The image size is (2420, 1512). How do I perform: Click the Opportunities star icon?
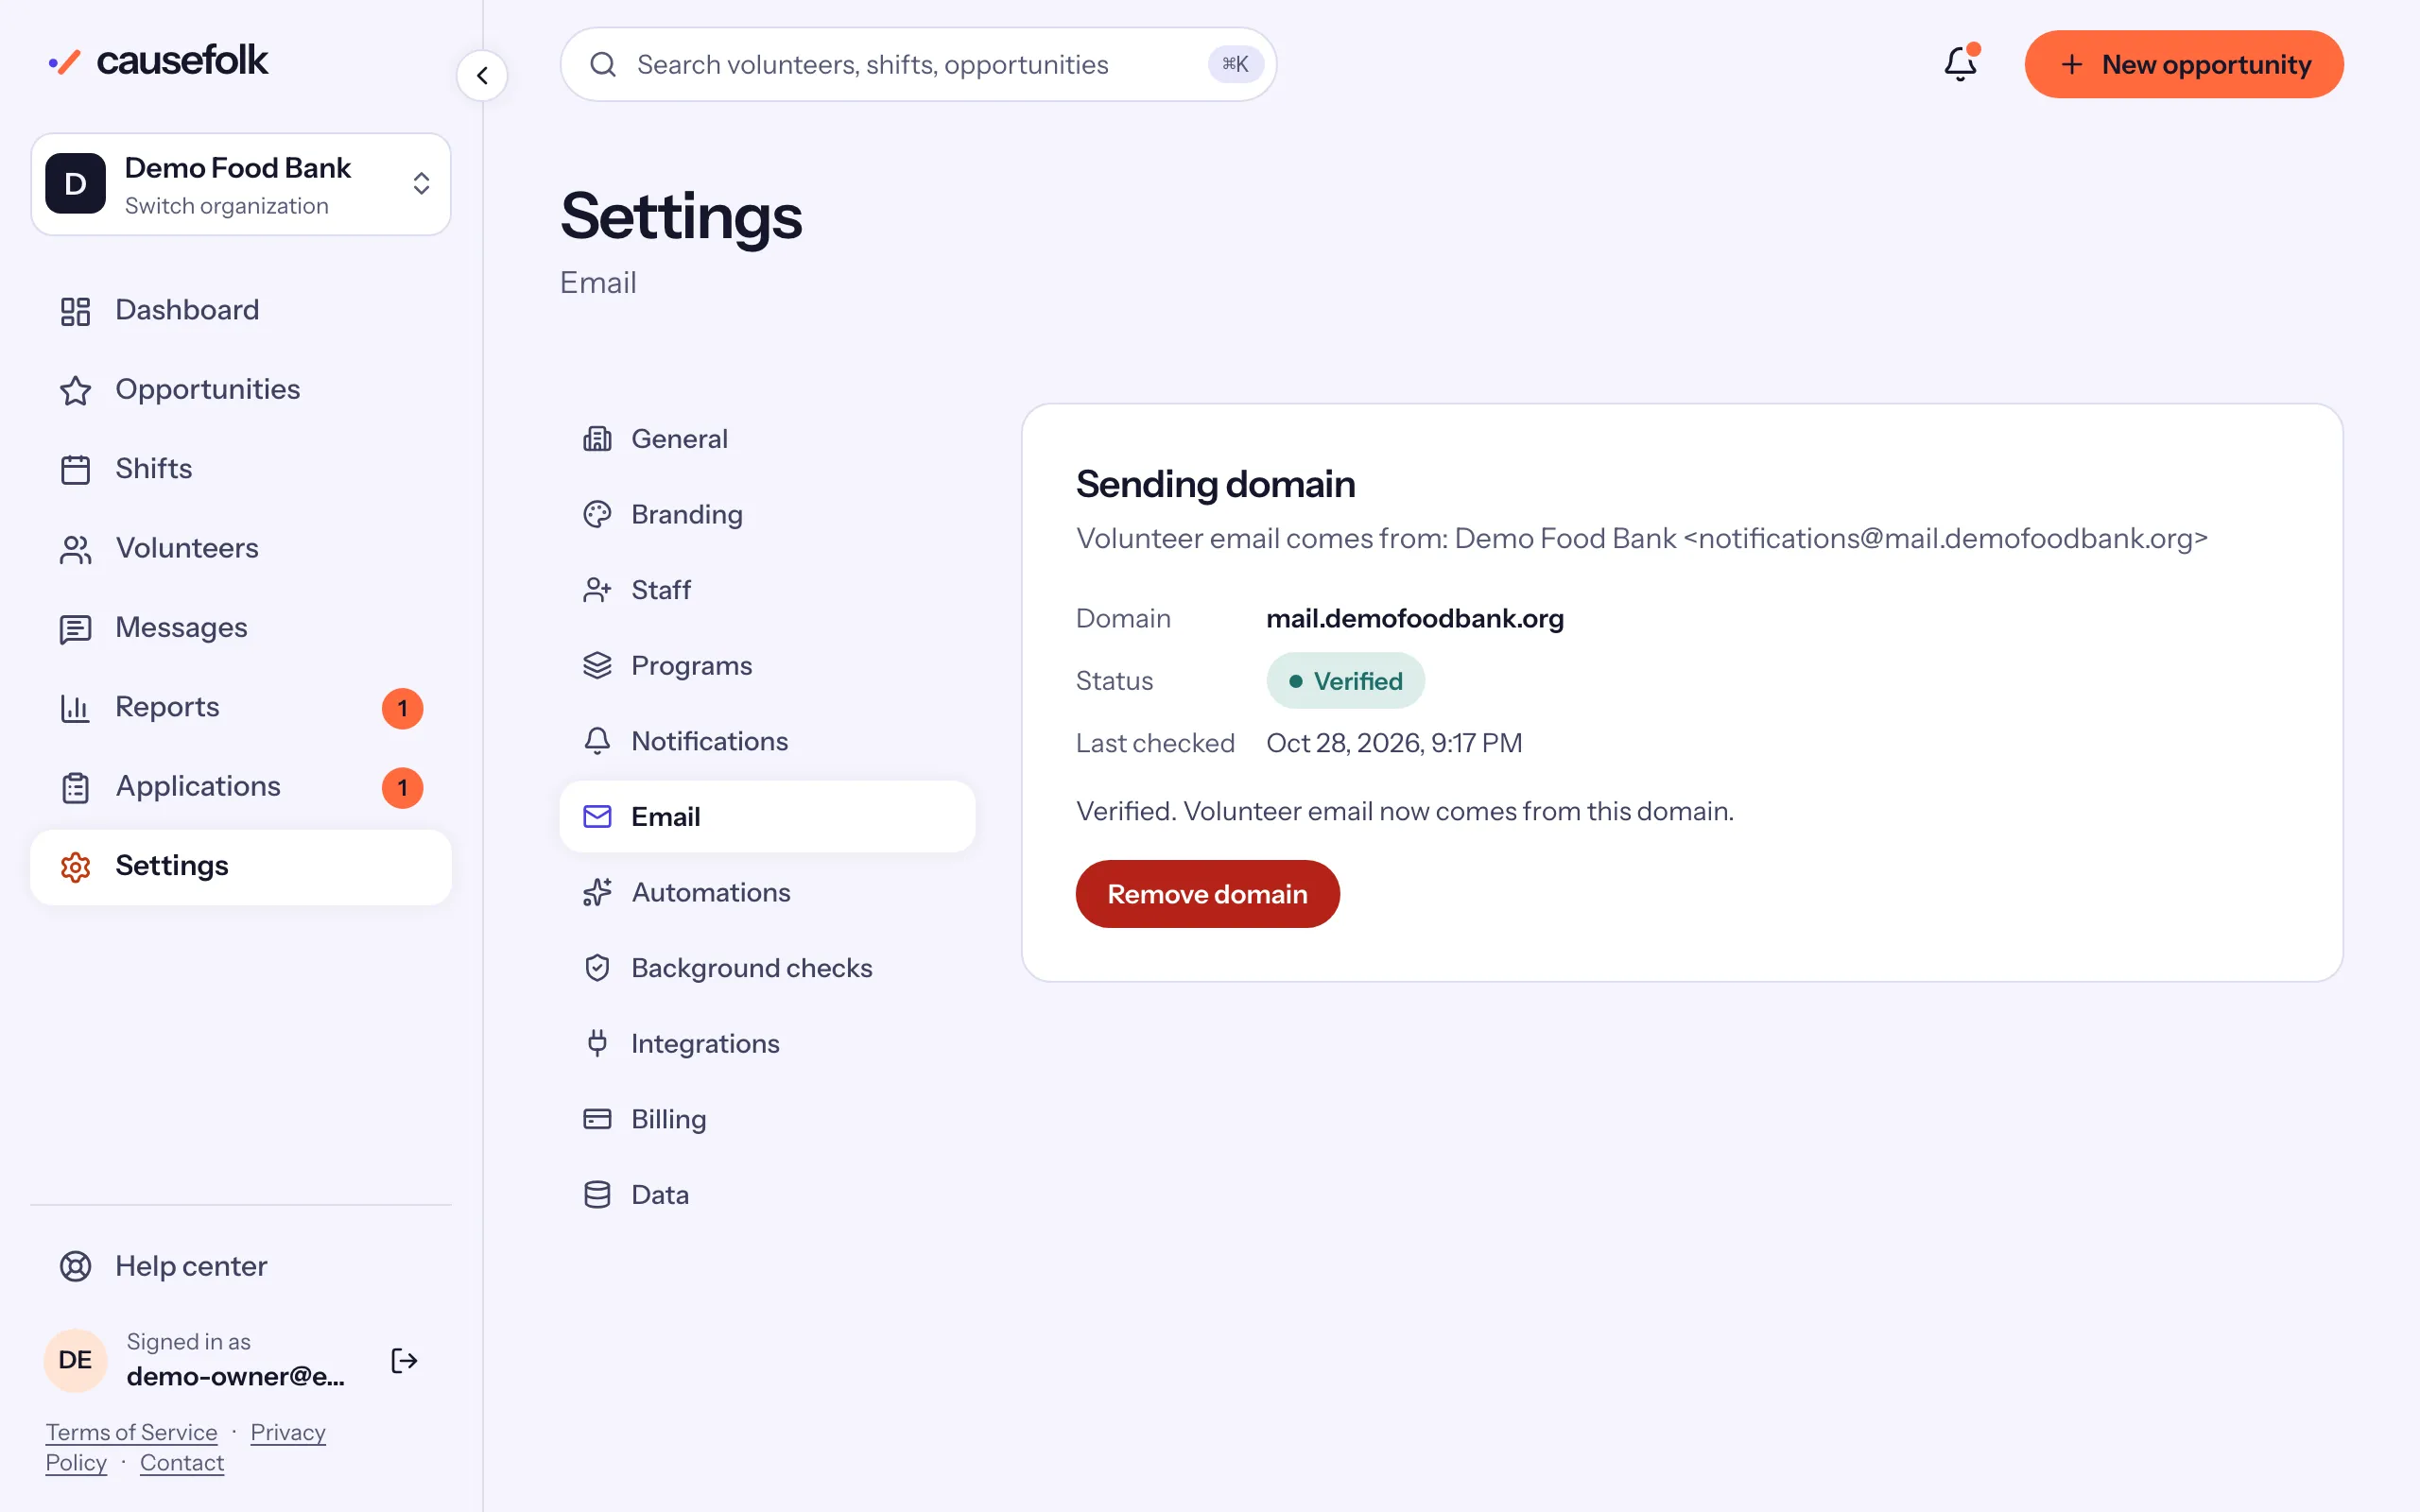click(x=75, y=390)
